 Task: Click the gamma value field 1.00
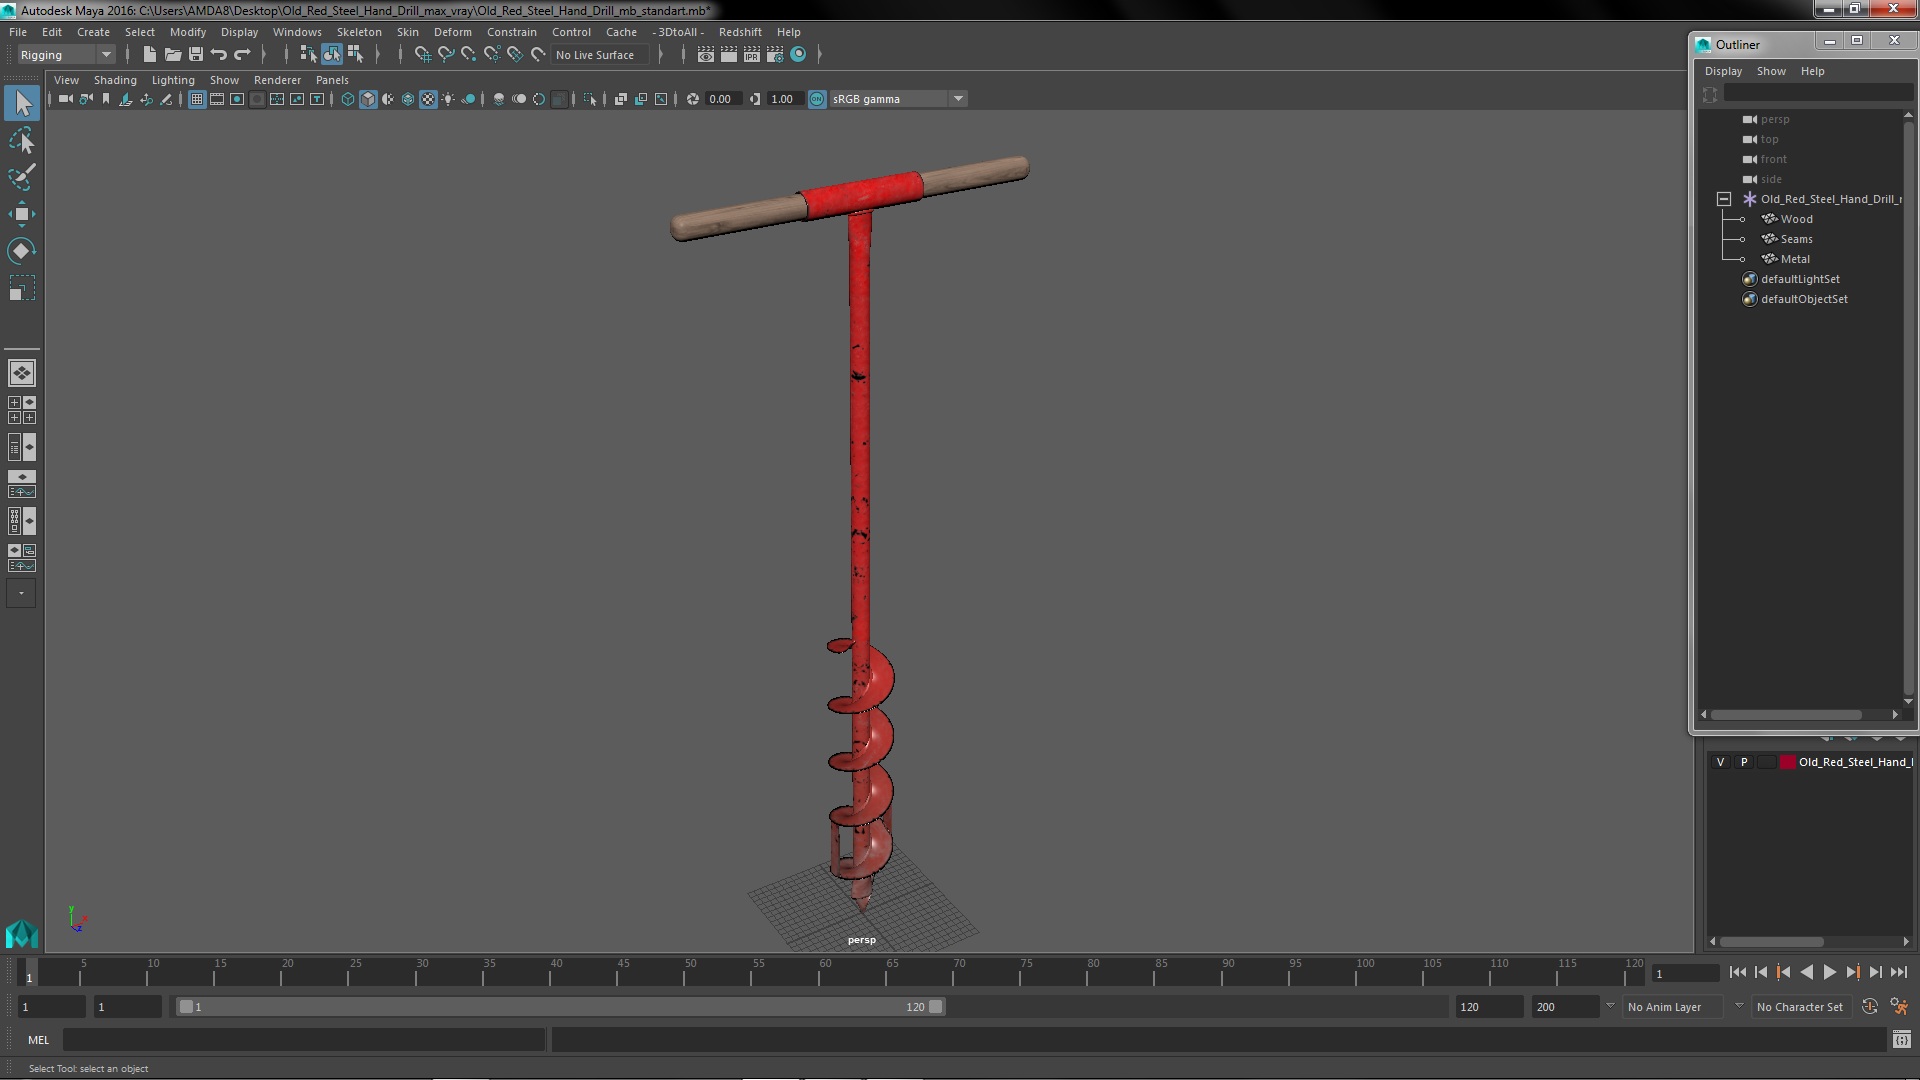pos(784,99)
